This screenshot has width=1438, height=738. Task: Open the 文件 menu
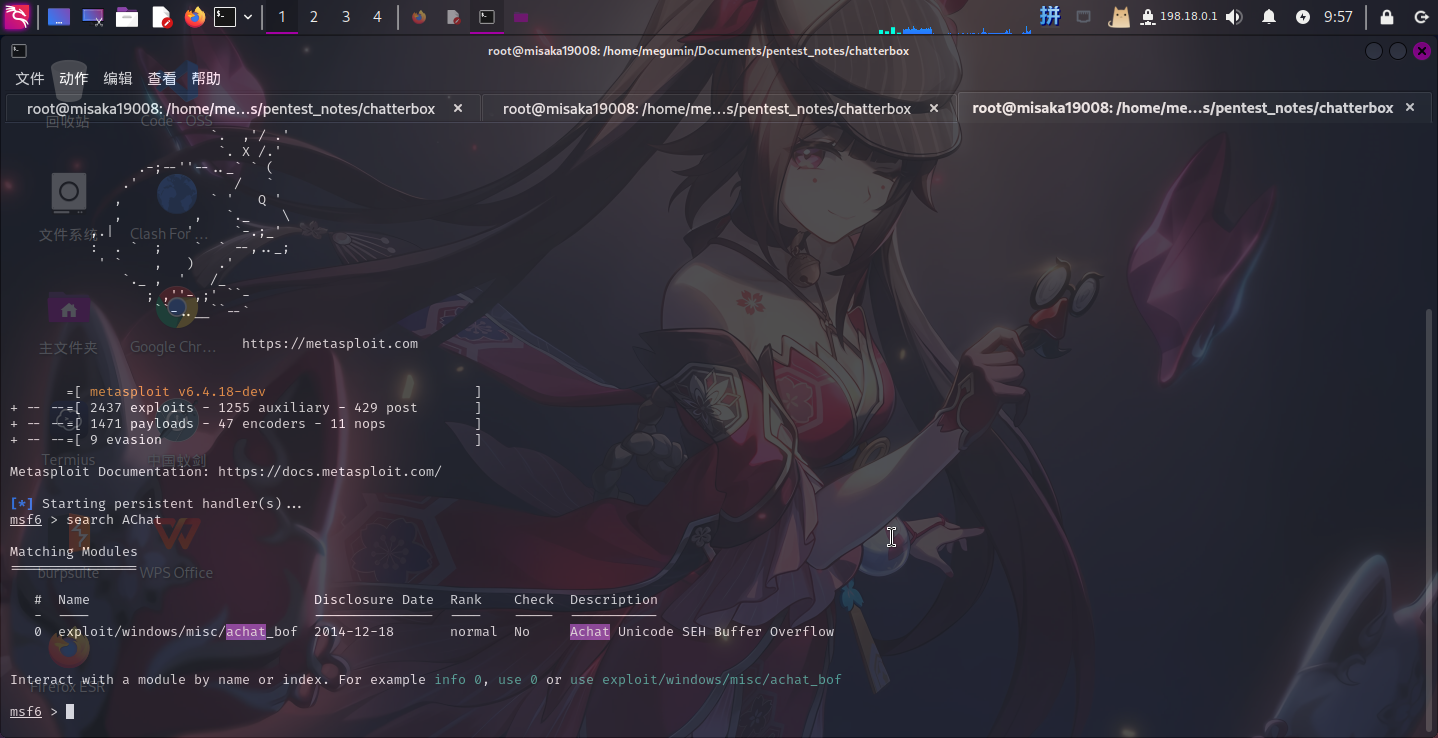pyautogui.click(x=30, y=79)
